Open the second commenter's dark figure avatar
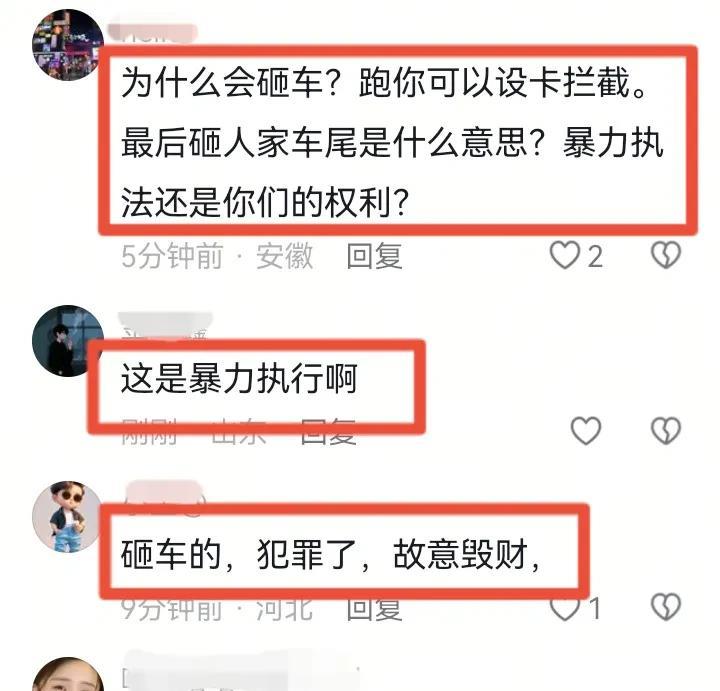The height and width of the screenshot is (691, 720). pos(68,341)
